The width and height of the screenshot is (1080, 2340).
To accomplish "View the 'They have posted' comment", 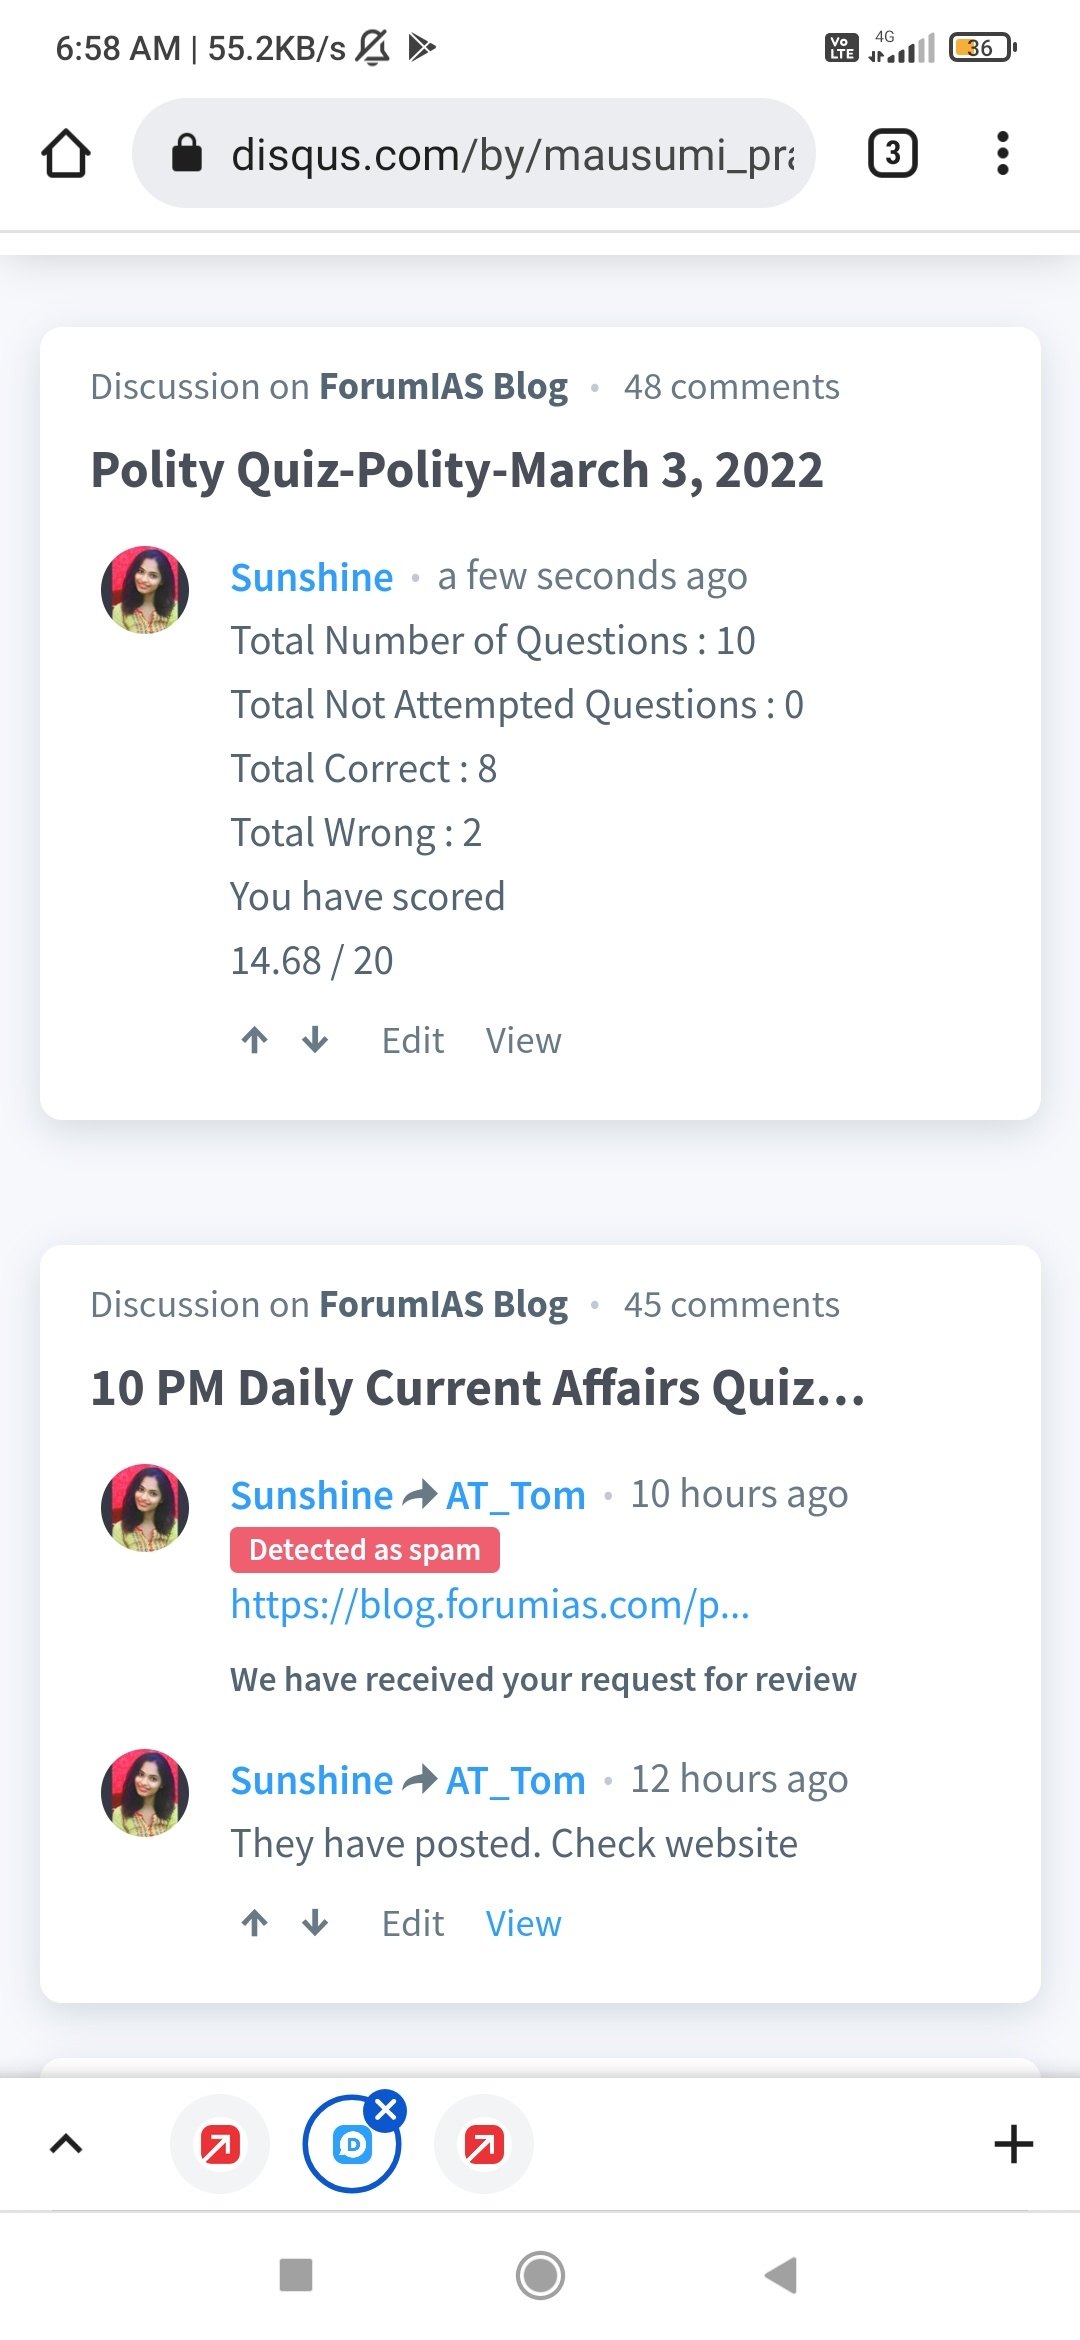I will tap(523, 1924).
